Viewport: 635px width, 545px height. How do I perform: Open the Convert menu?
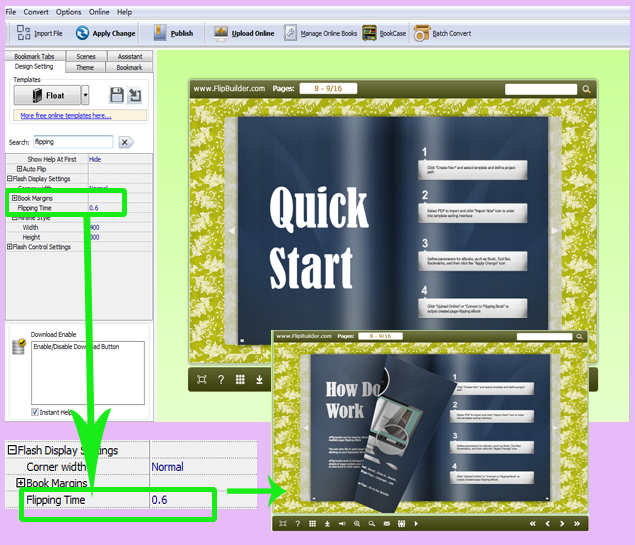coord(36,11)
